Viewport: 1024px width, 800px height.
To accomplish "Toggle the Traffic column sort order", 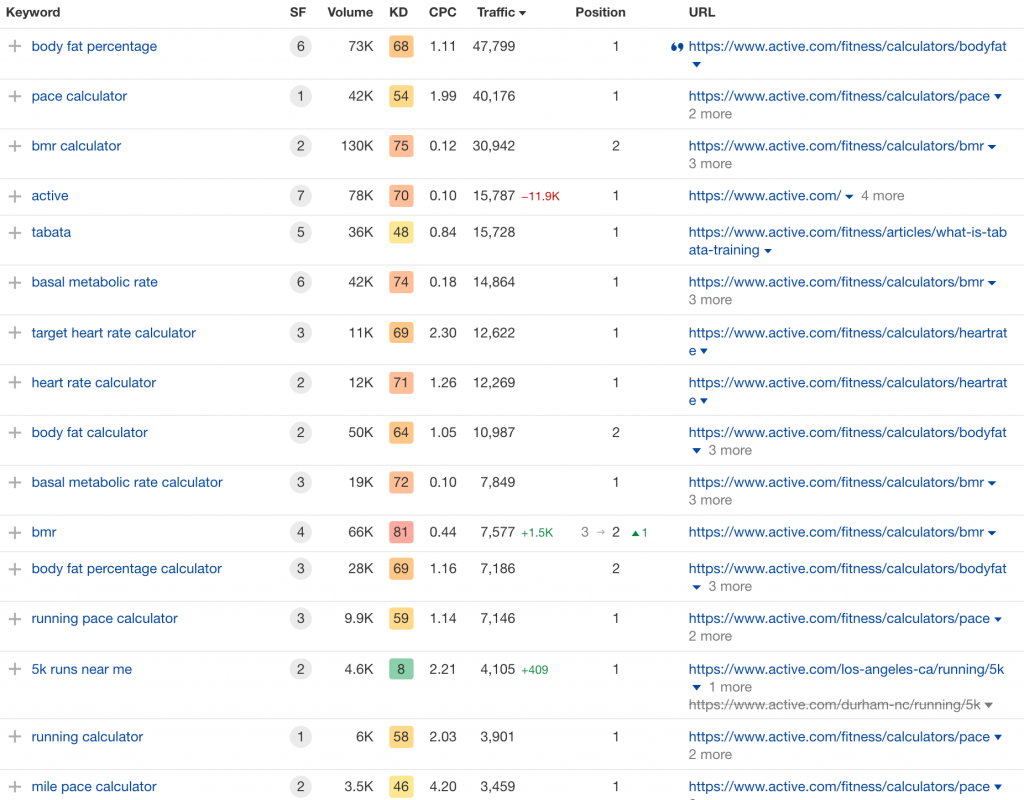I will (502, 12).
